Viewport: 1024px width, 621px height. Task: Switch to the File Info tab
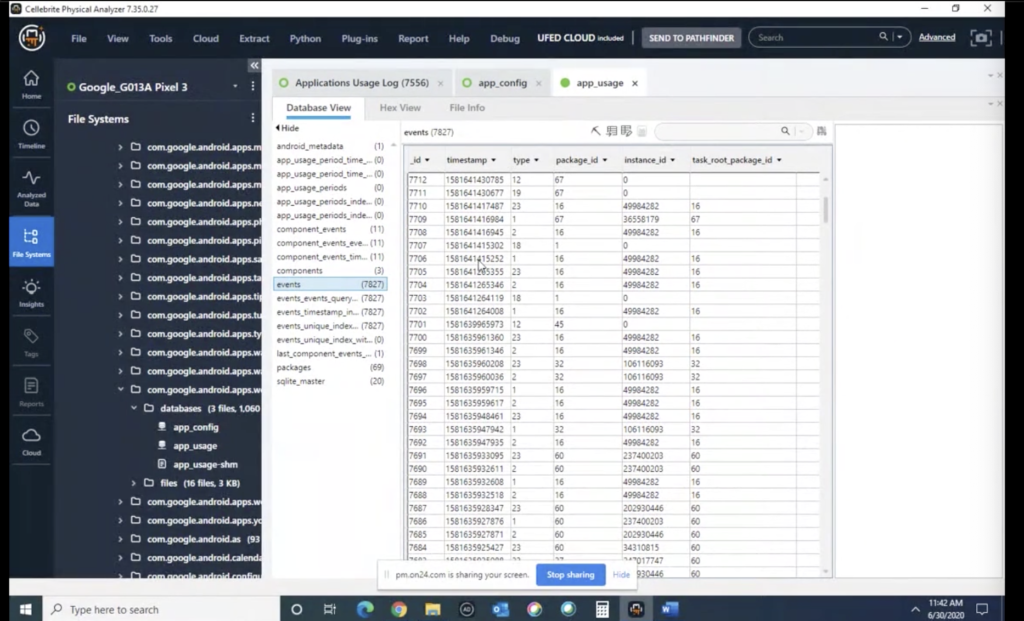467,108
